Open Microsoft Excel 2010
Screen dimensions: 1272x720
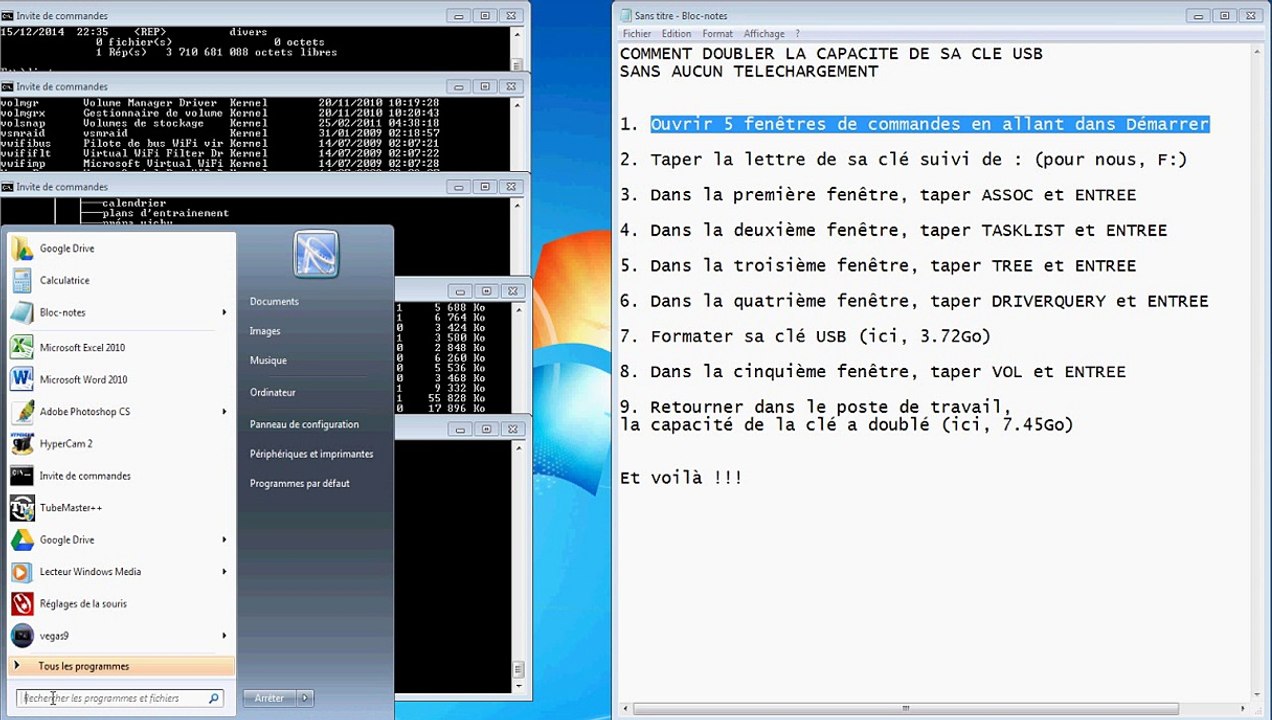pos(82,348)
